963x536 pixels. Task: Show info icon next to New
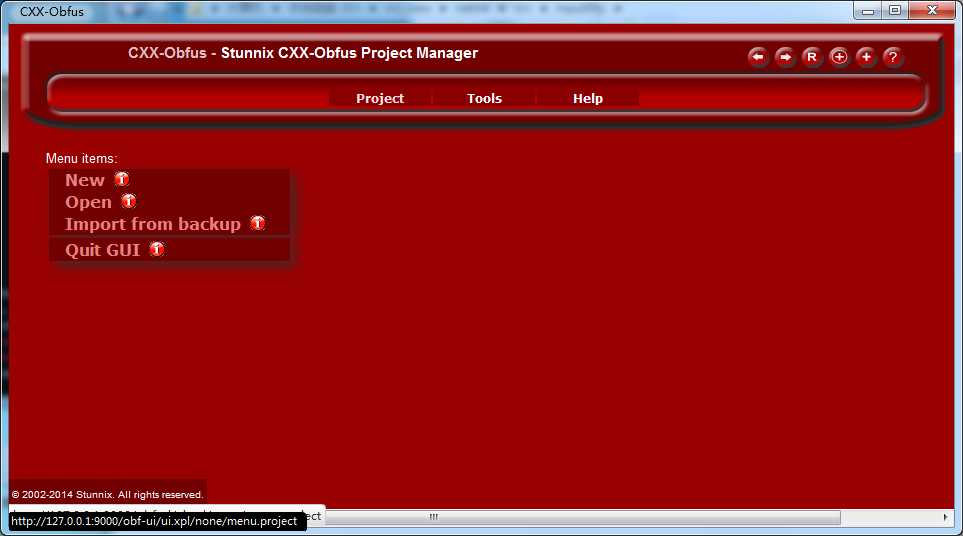pyautogui.click(x=122, y=179)
